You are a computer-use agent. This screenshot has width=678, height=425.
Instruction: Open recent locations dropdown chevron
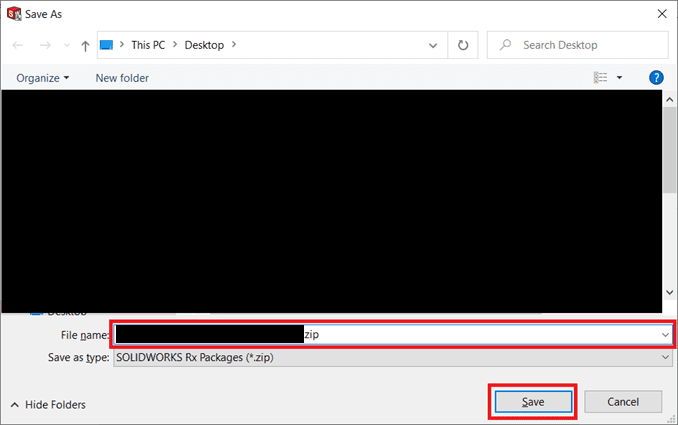point(67,45)
